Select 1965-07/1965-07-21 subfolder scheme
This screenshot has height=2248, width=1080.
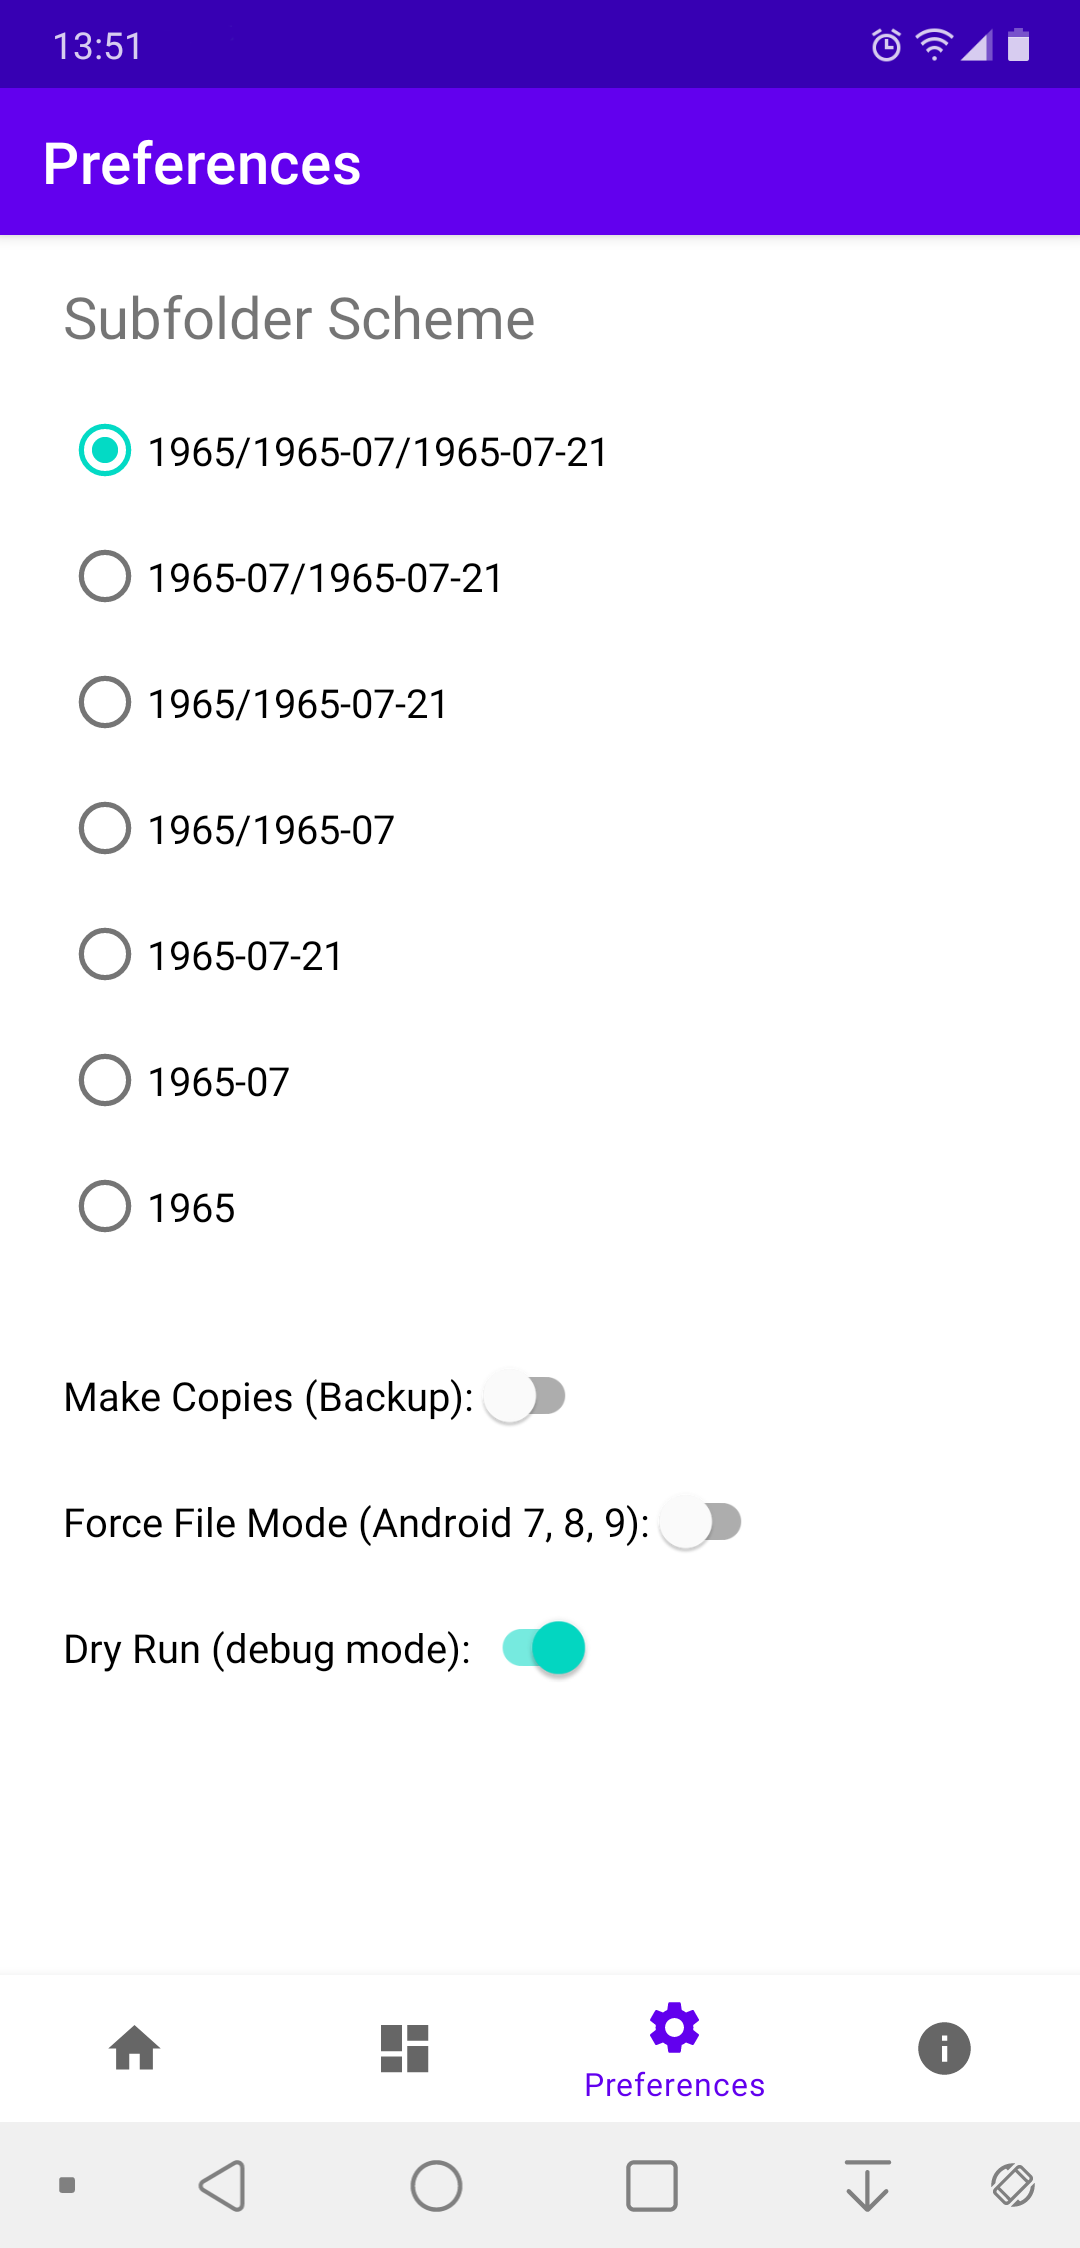click(x=105, y=577)
